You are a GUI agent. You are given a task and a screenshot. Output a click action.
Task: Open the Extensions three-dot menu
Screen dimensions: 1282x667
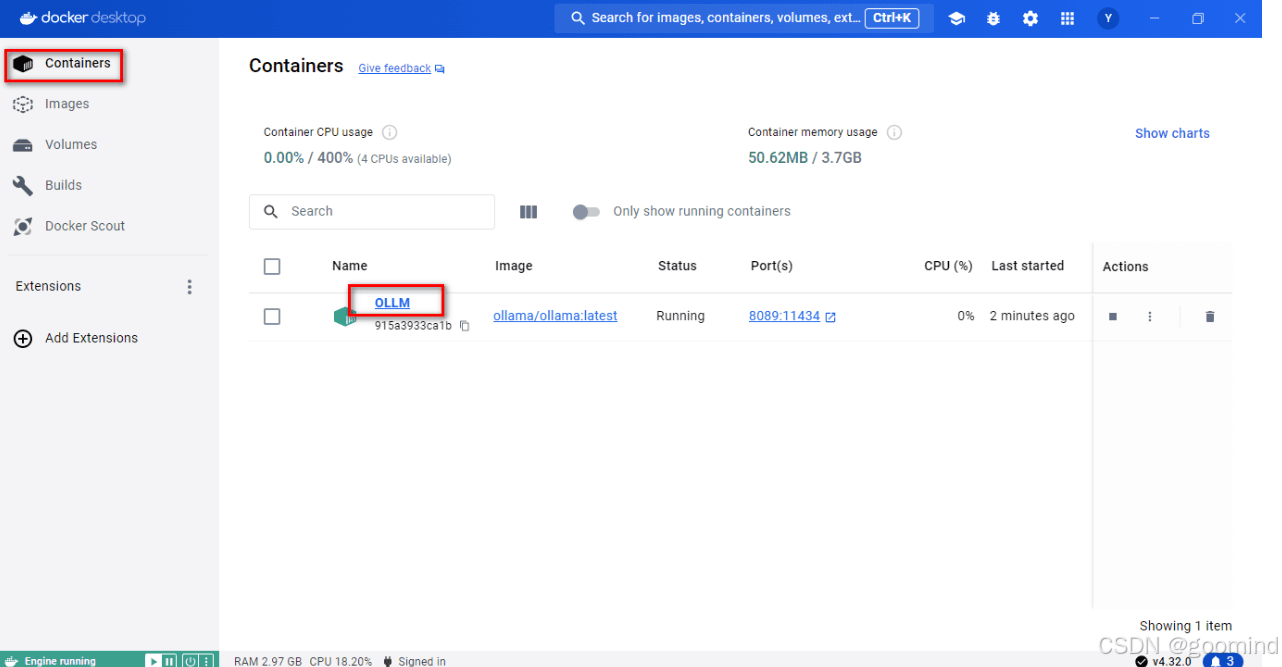pyautogui.click(x=190, y=287)
